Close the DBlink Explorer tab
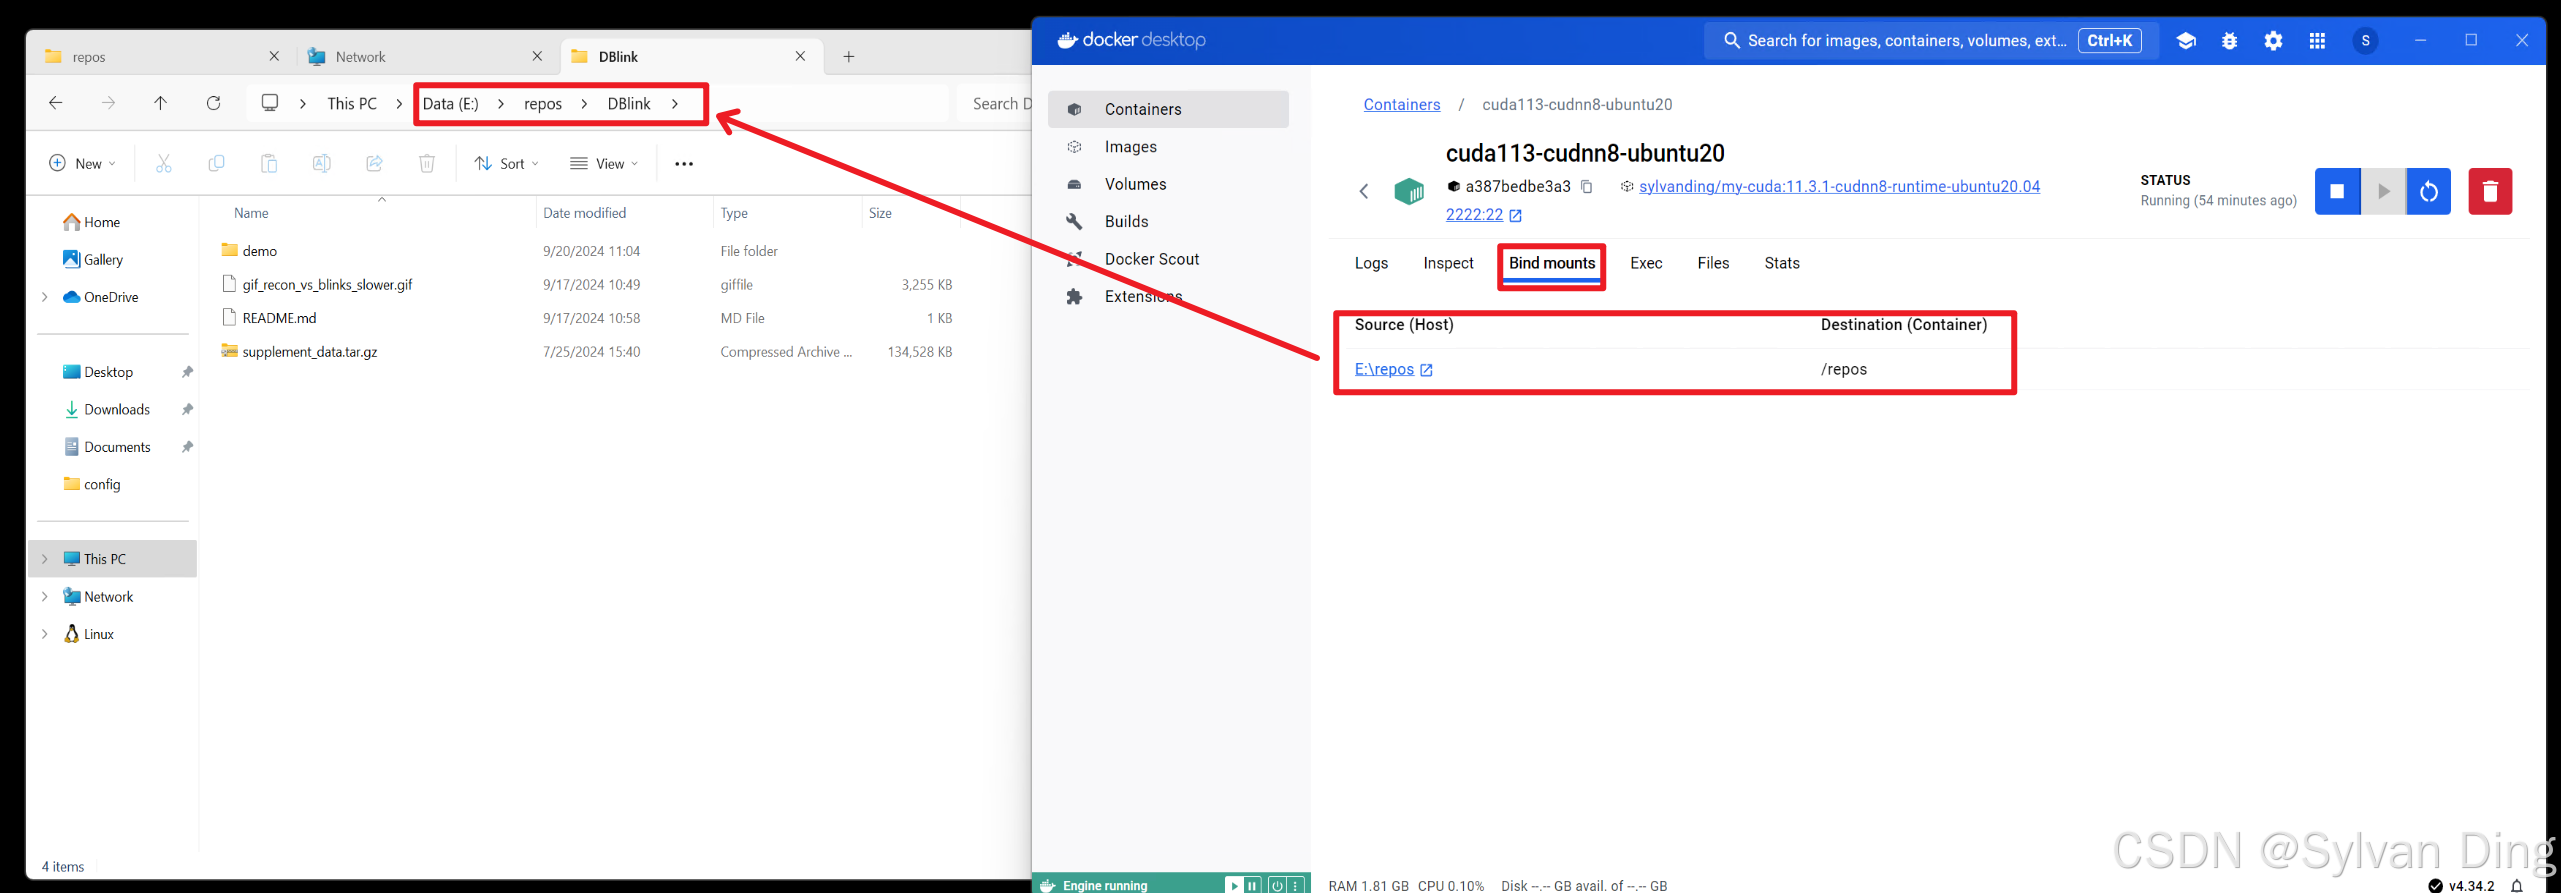 [x=800, y=57]
